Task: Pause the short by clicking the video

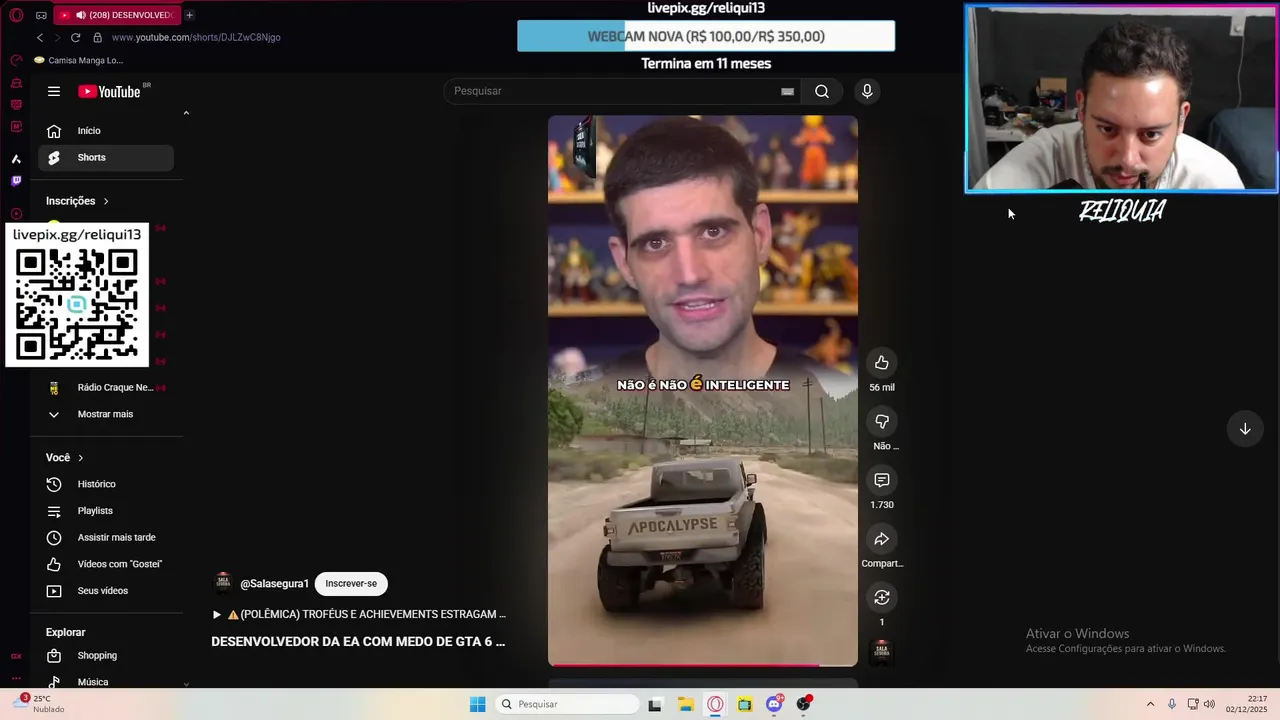Action: pyautogui.click(x=703, y=390)
